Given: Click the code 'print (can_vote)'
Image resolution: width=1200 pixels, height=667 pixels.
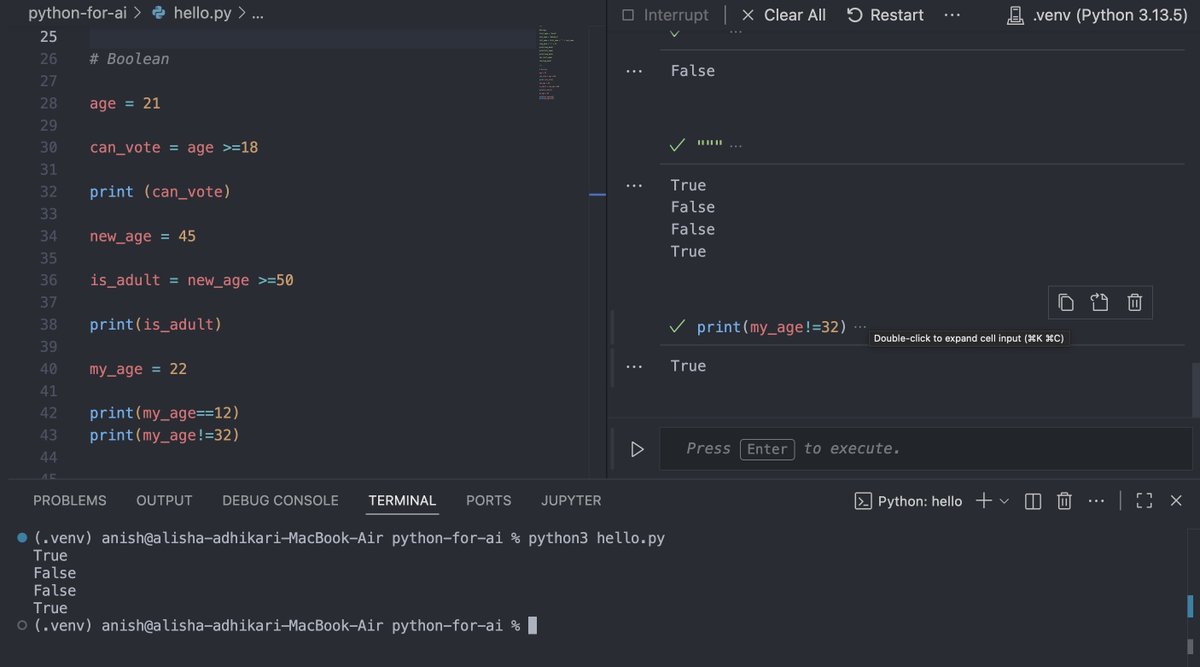Looking at the screenshot, I should tap(160, 191).
